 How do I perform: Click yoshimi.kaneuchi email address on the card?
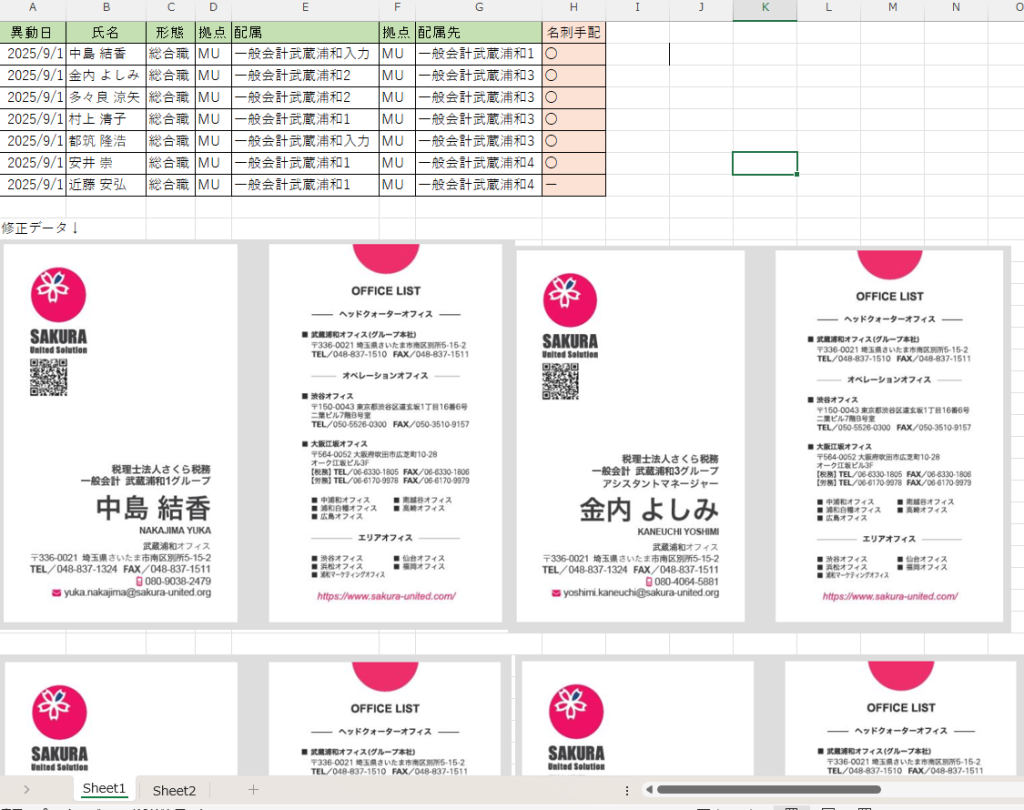pos(640,593)
